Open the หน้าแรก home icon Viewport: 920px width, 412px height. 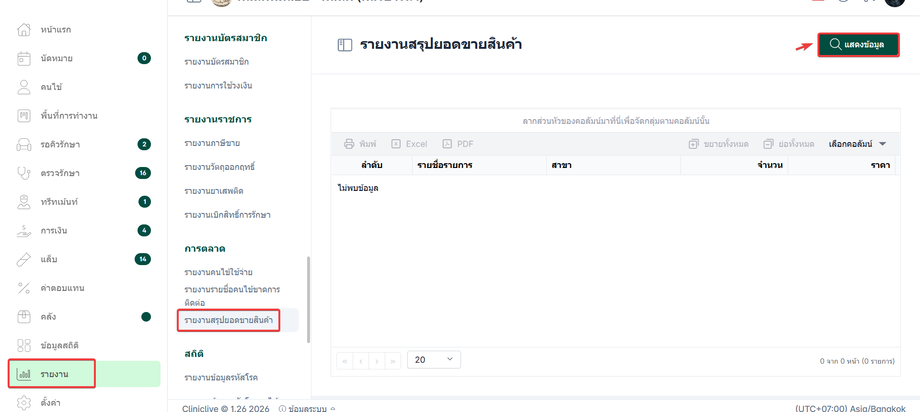[x=23, y=29]
